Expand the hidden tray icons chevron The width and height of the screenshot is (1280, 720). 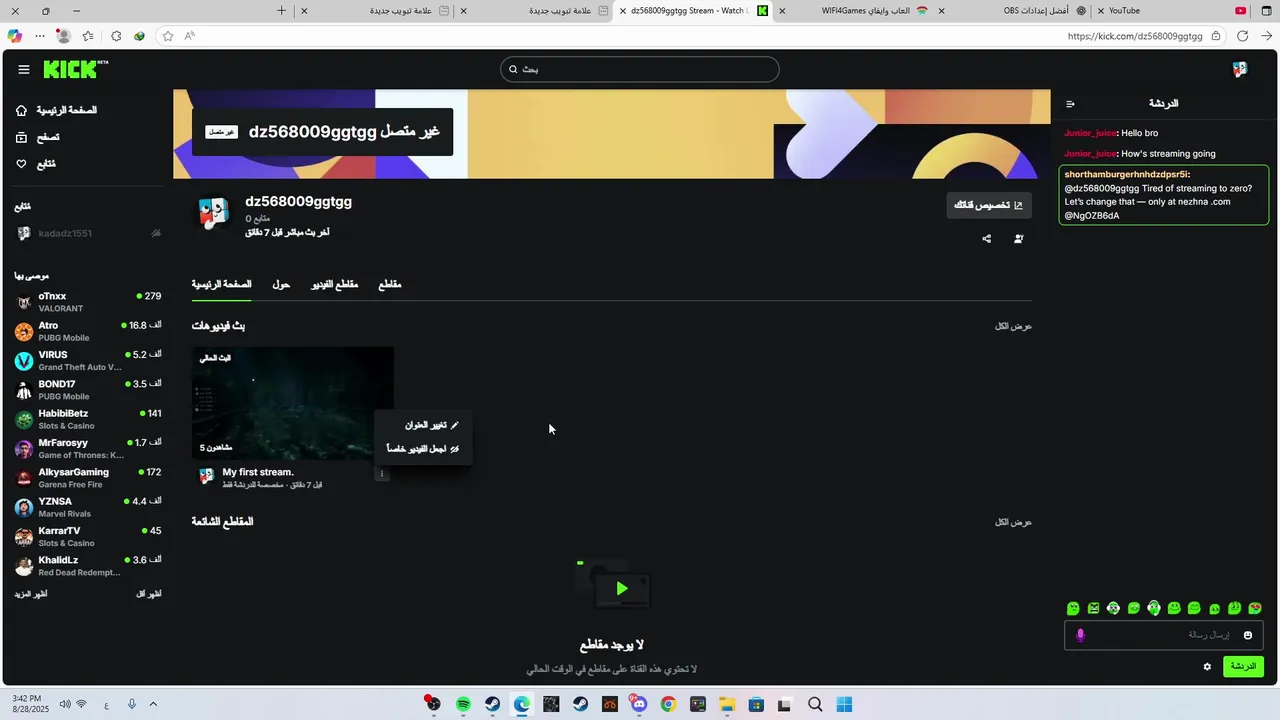(153, 704)
